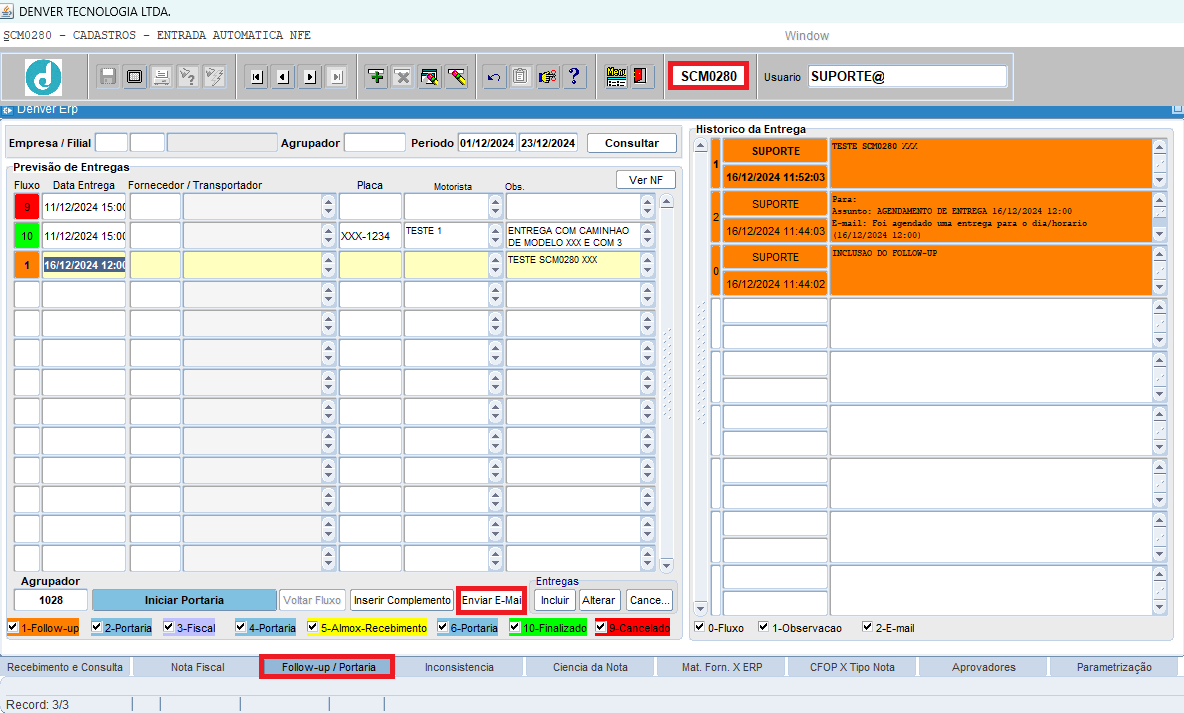Click the eraser clear record icon
Image resolution: width=1184 pixels, height=713 pixels.
(456, 76)
